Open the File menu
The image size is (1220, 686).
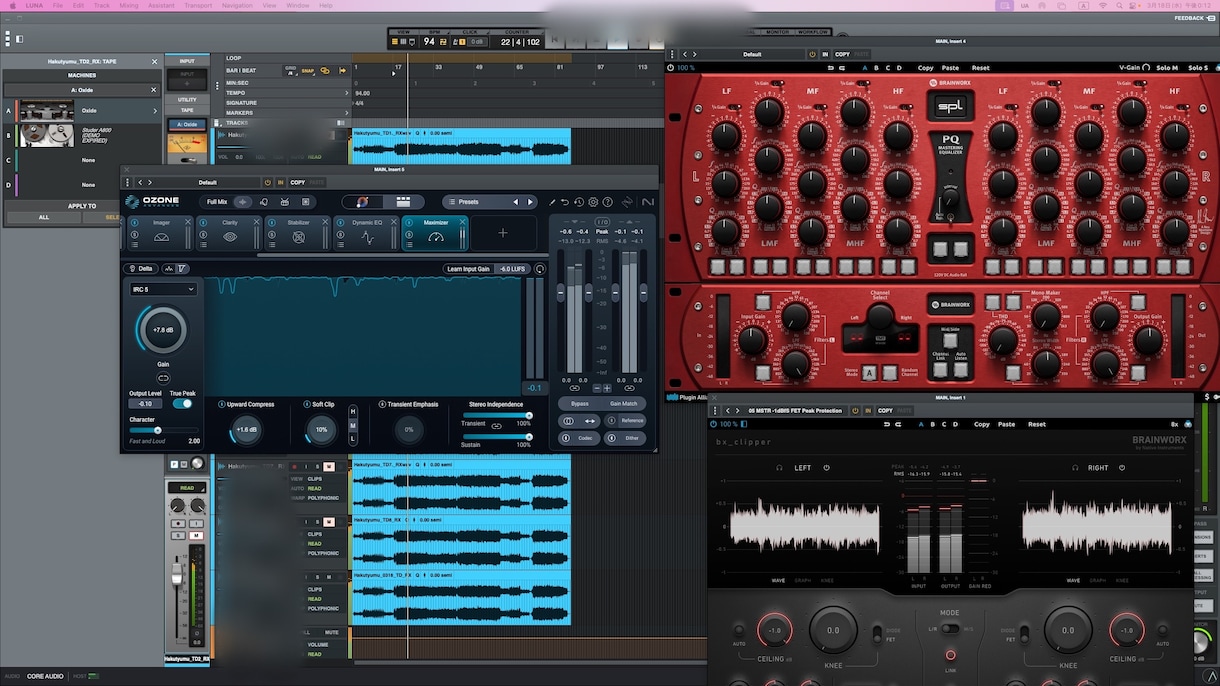58,5
